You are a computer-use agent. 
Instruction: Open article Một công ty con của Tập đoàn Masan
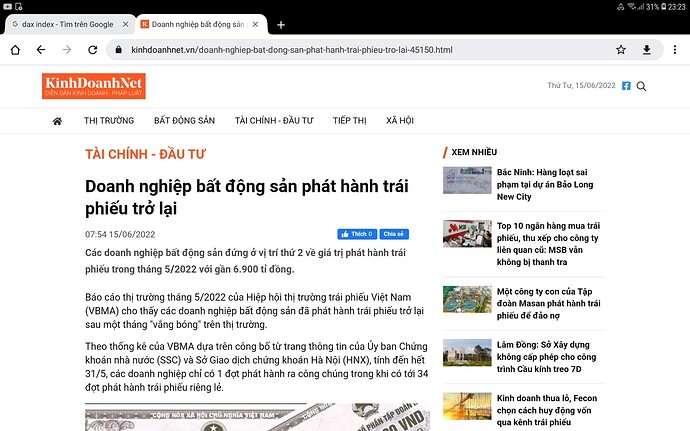click(548, 303)
